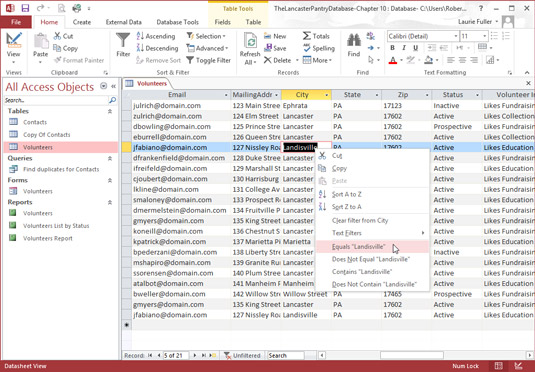The width and height of the screenshot is (535, 372).
Task: Choose Sort A to Z in the context menu
Action: [x=372, y=194]
